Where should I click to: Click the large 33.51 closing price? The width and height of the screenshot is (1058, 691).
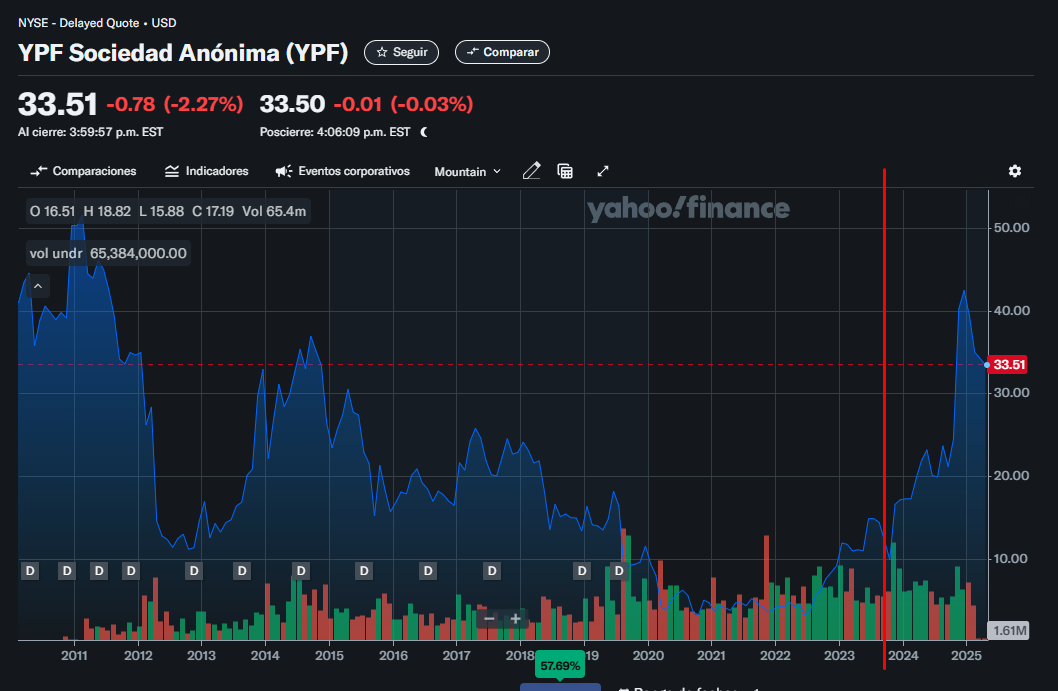(58, 105)
